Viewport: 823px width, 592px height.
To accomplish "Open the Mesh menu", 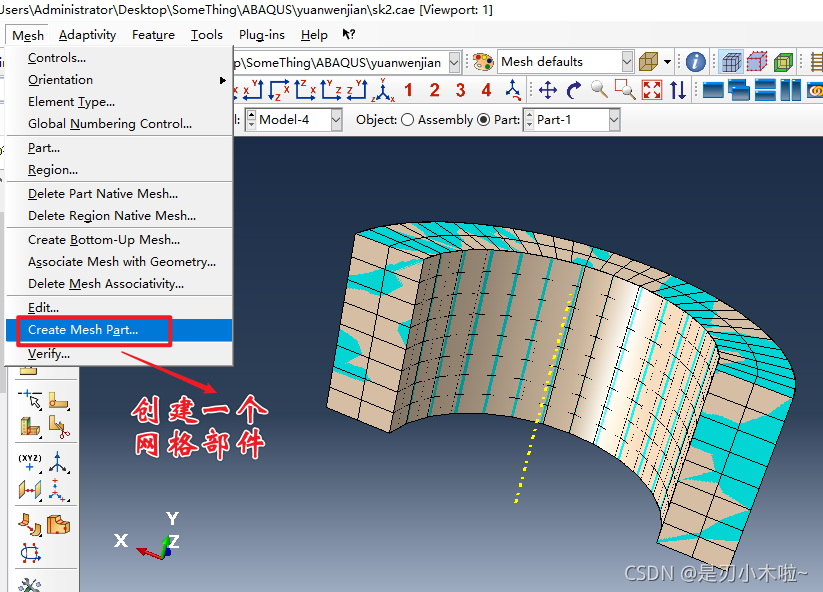I will point(28,35).
